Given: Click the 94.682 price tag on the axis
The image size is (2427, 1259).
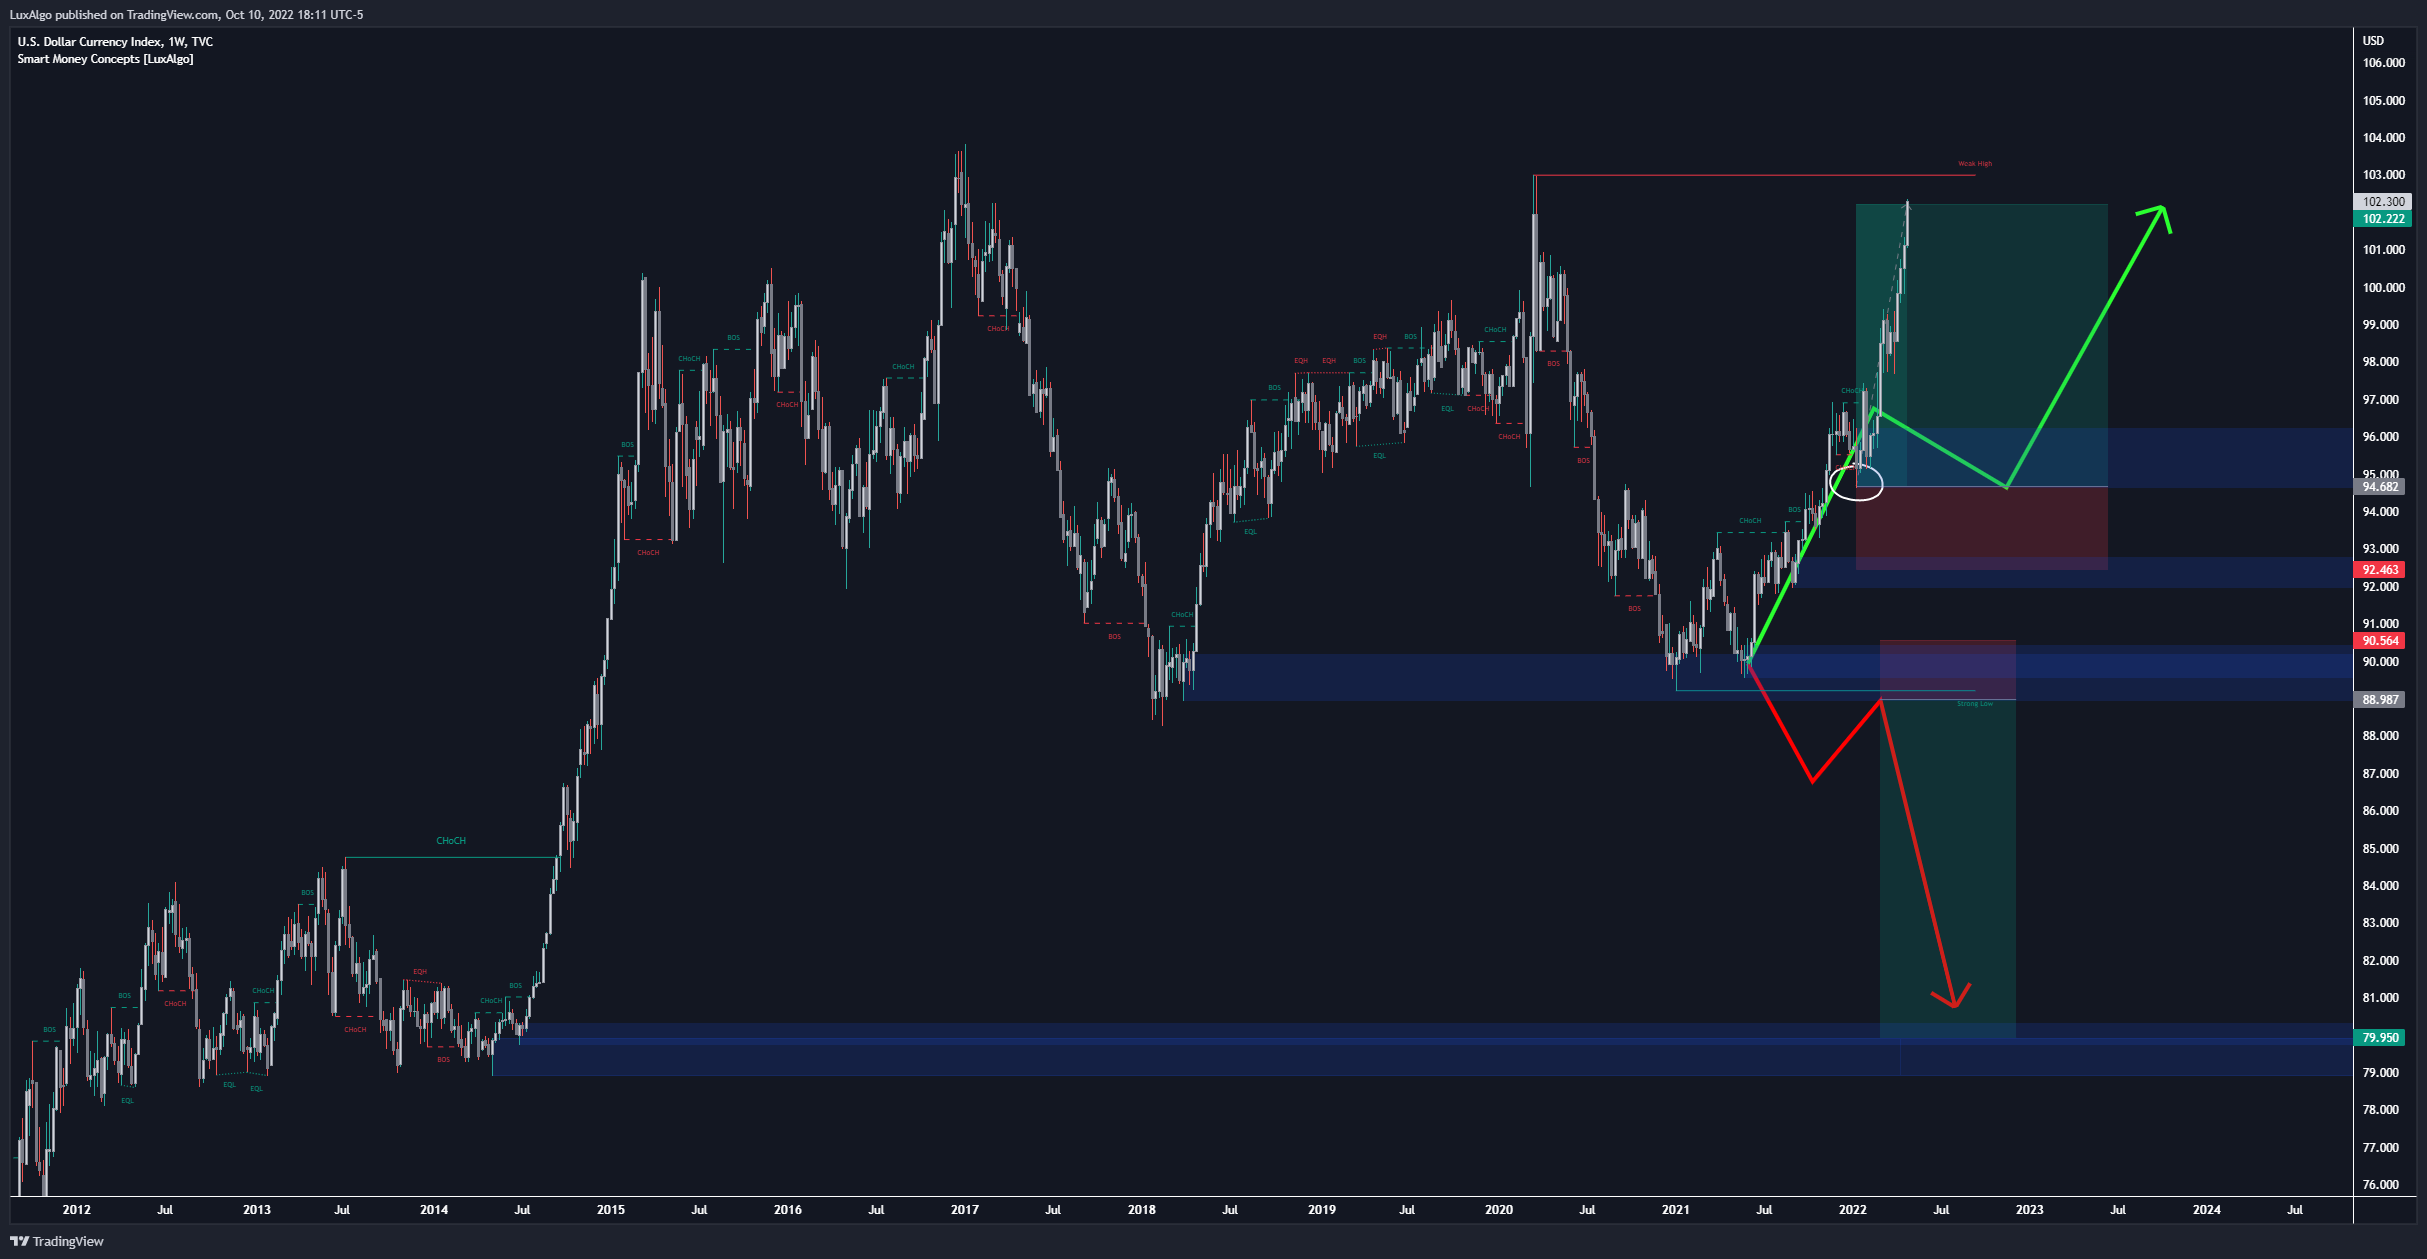Looking at the screenshot, I should coord(2380,487).
